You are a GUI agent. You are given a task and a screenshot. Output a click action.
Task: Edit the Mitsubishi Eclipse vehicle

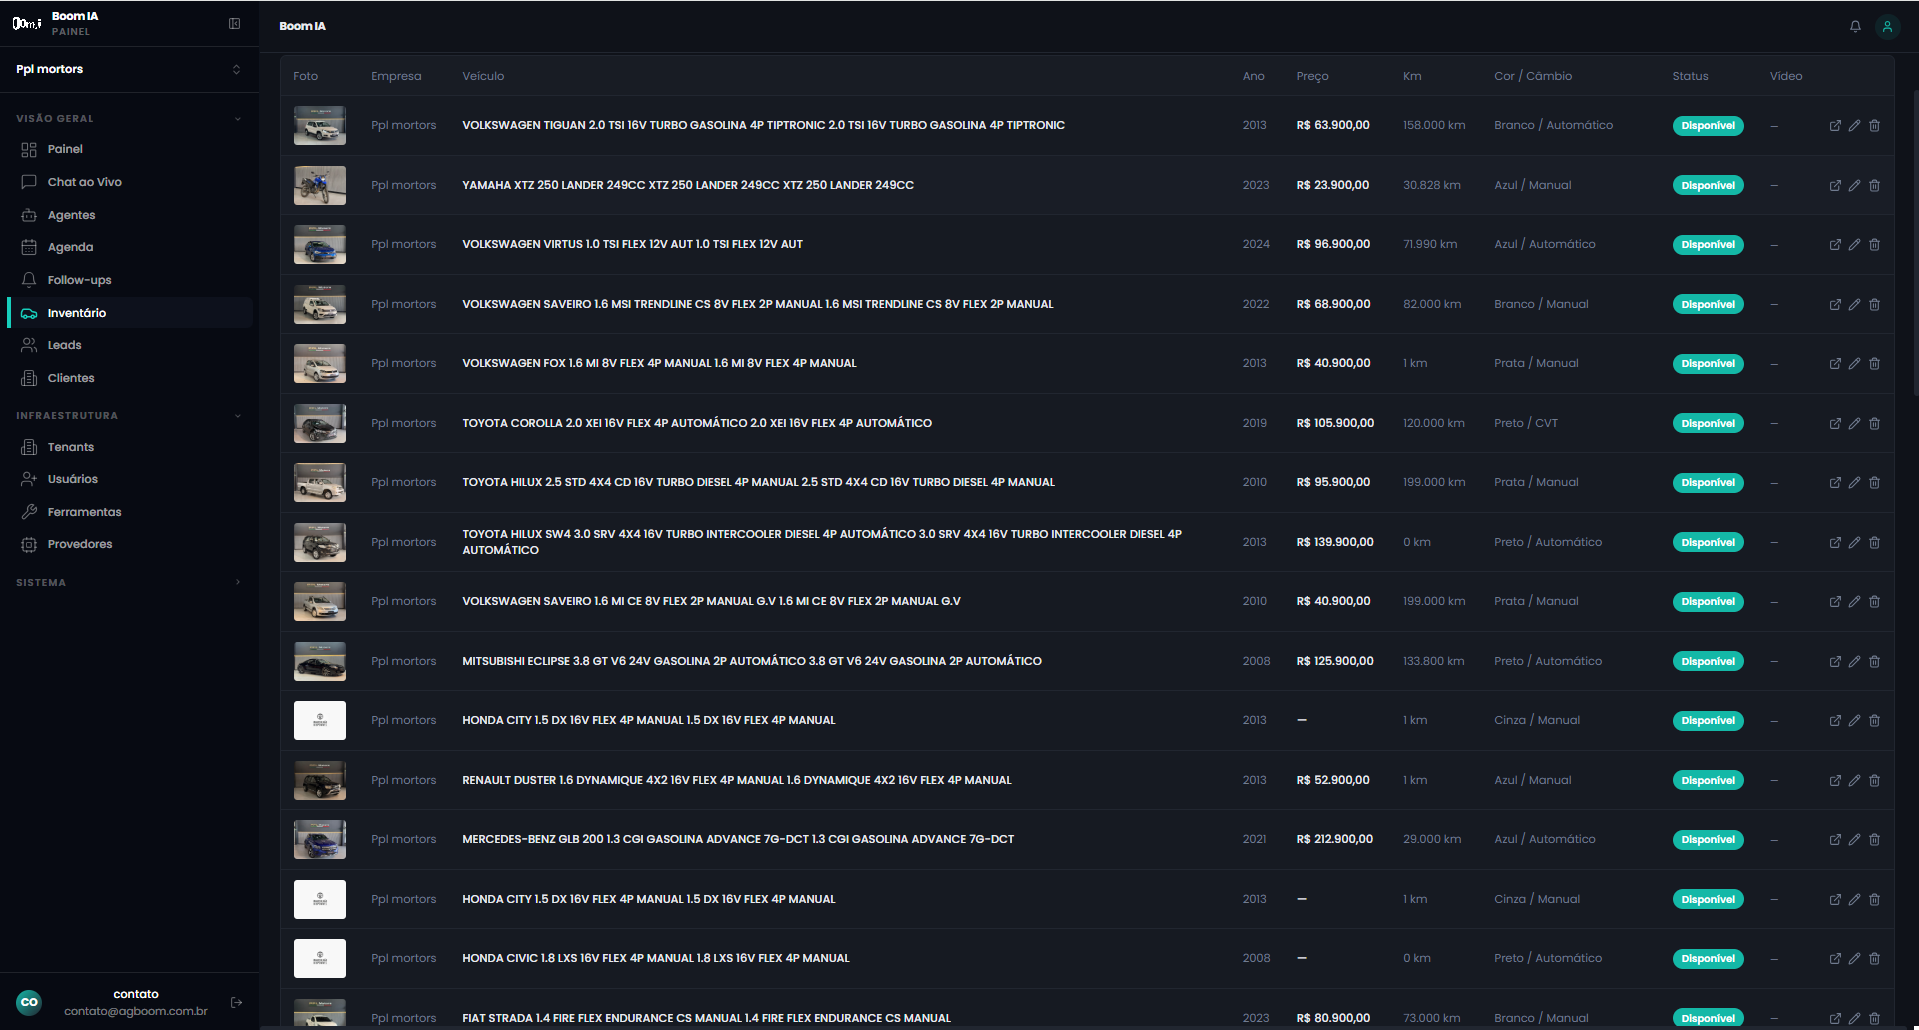[x=1854, y=661]
